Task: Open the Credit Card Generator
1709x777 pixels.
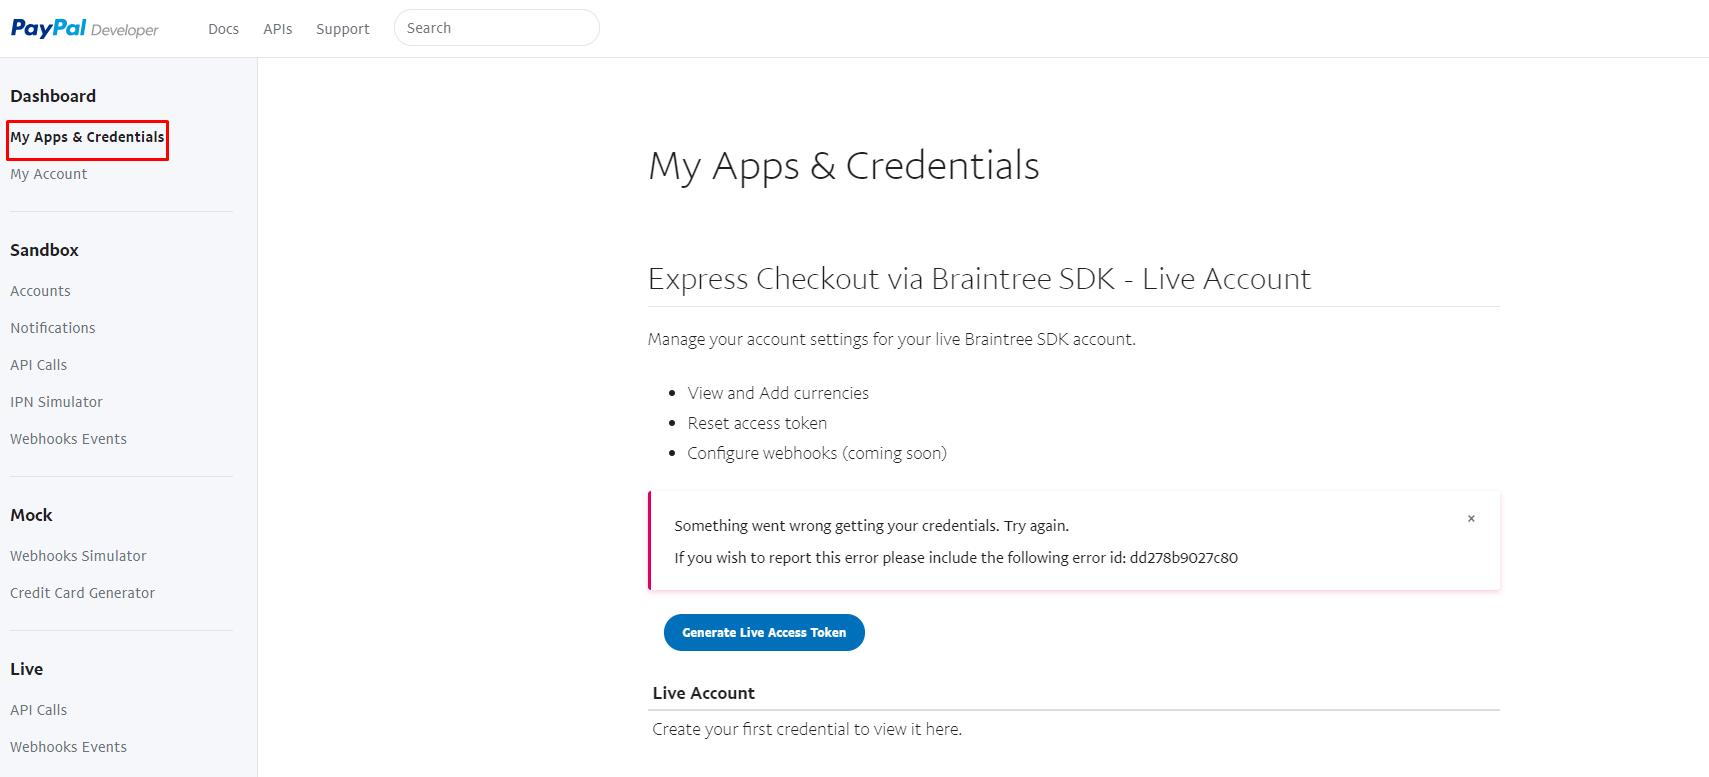Action: 82,593
